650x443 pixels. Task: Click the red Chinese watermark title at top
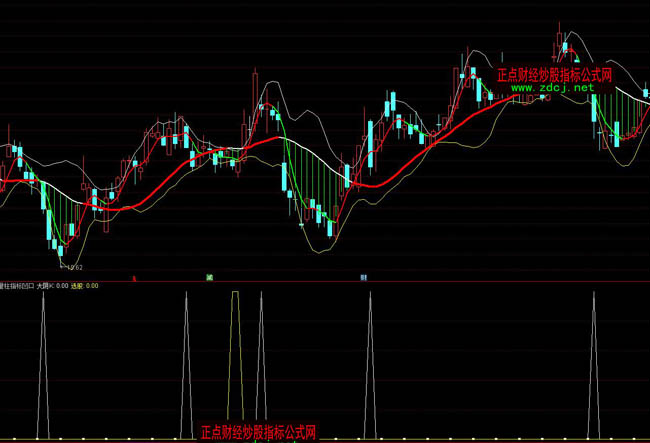554,74
